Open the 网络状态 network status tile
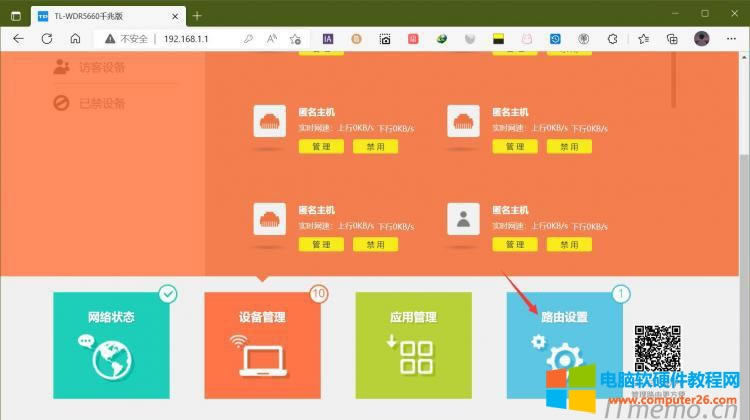Image resolution: width=750 pixels, height=420 pixels. point(110,347)
